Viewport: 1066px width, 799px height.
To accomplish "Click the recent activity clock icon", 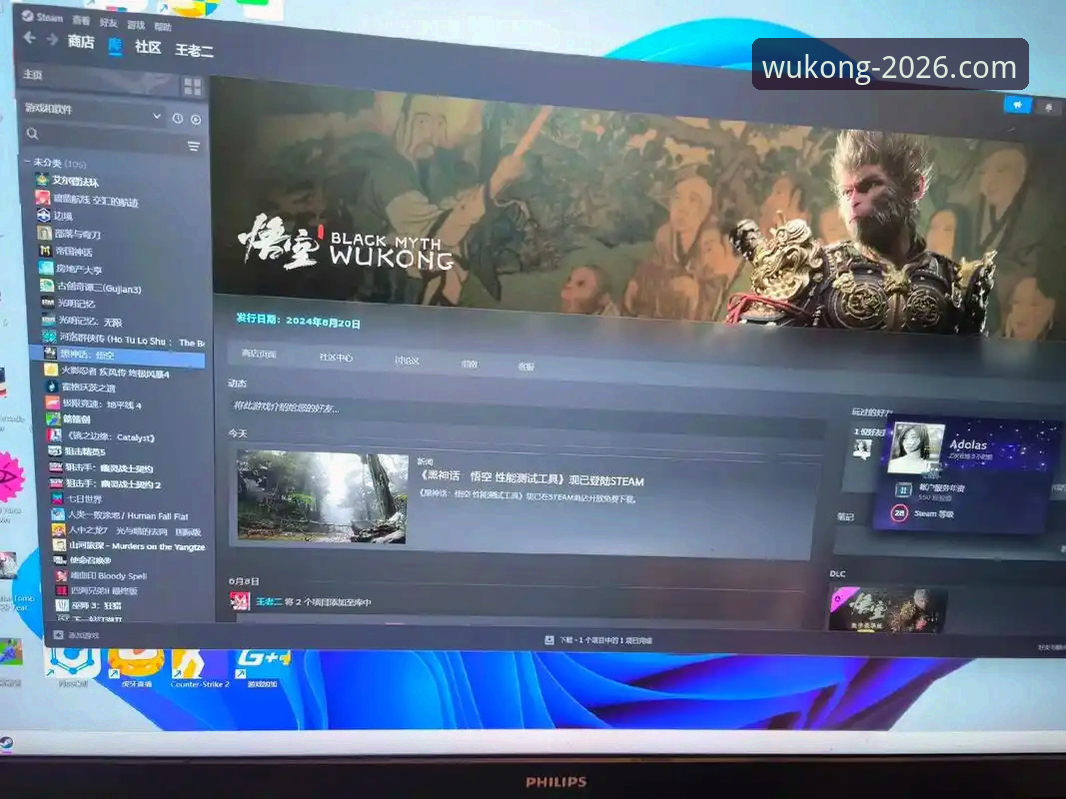I will [177, 118].
